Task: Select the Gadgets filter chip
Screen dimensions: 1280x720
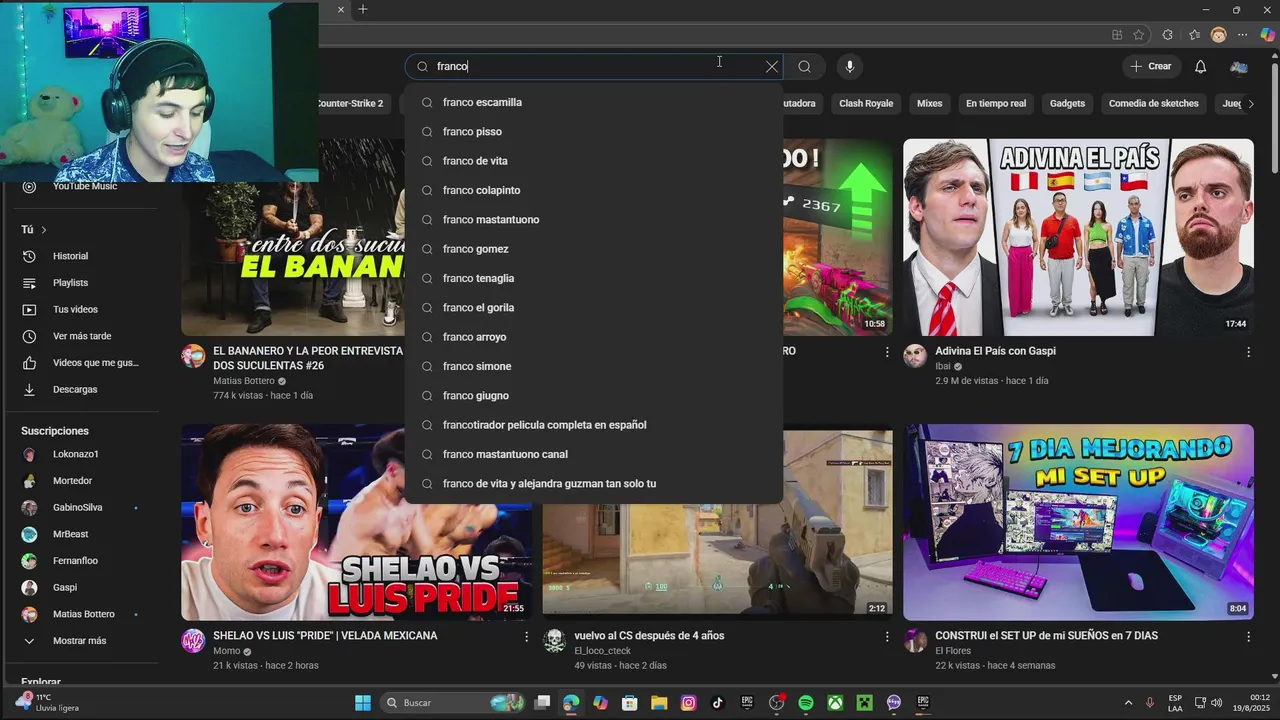Action: [1067, 103]
